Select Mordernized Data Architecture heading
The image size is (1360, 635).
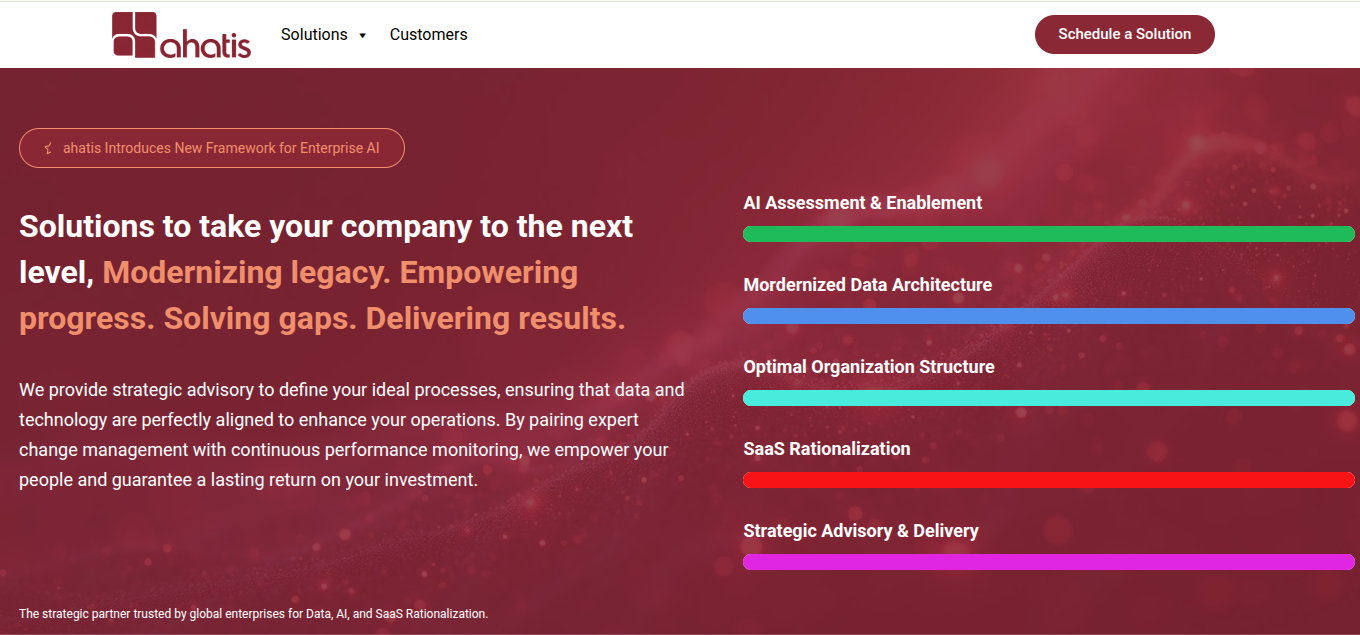(867, 285)
